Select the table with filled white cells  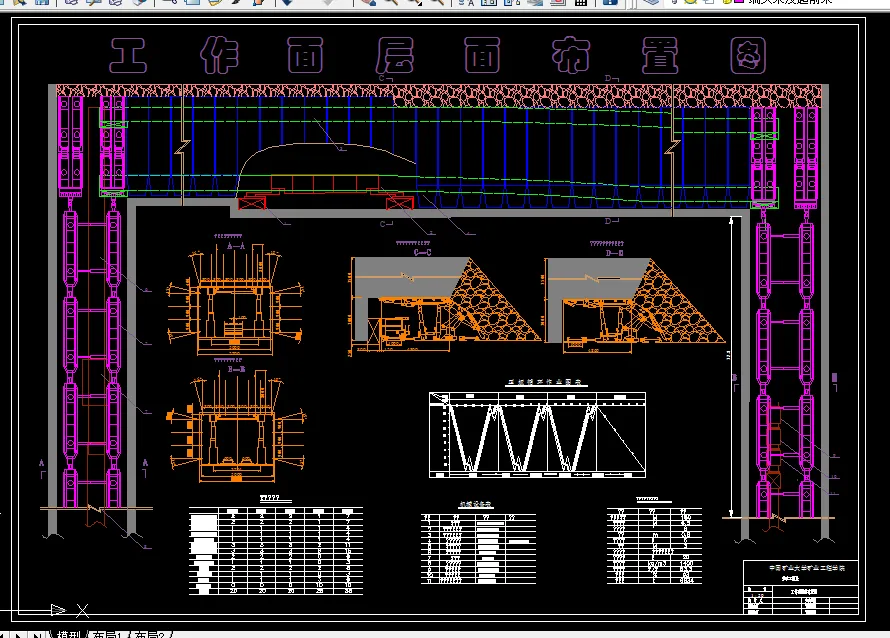pyautogui.click(x=276, y=551)
